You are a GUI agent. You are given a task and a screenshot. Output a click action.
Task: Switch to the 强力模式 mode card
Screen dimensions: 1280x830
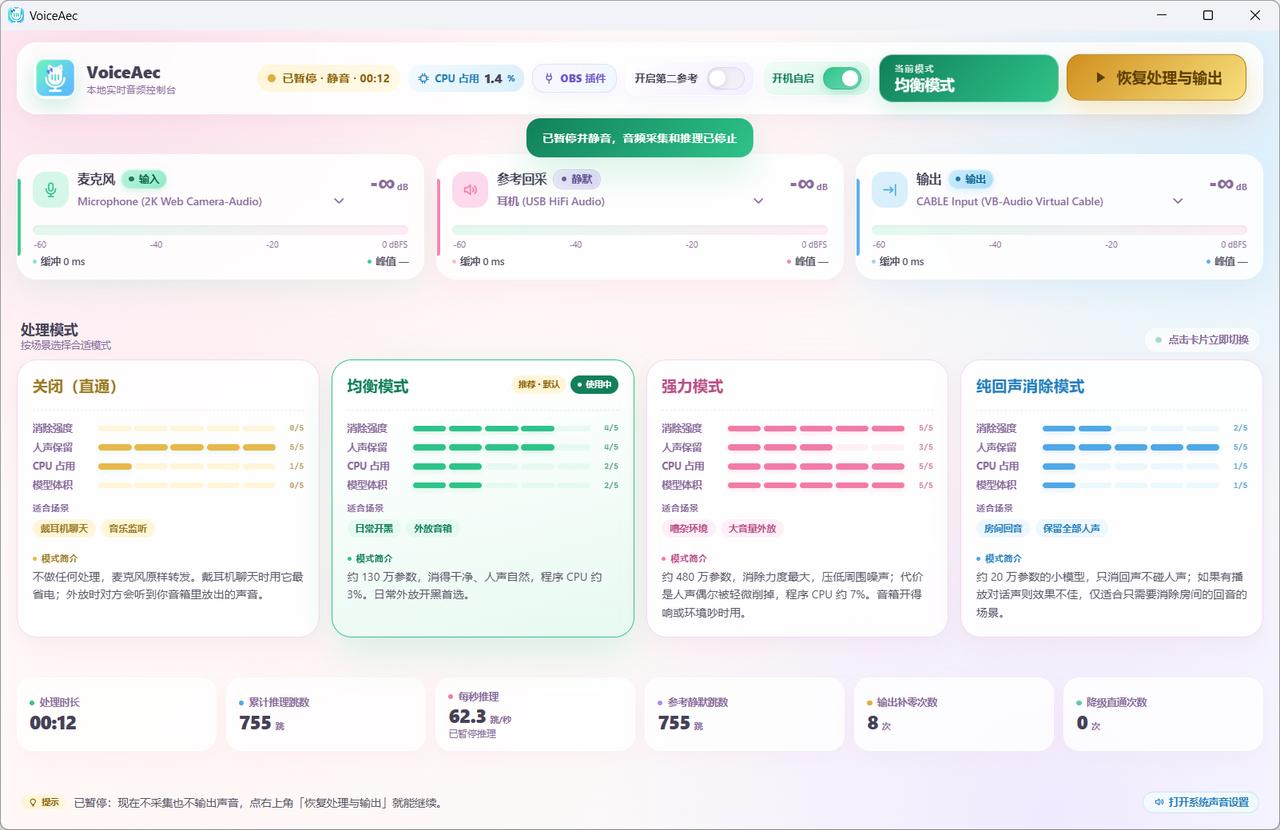pos(797,498)
